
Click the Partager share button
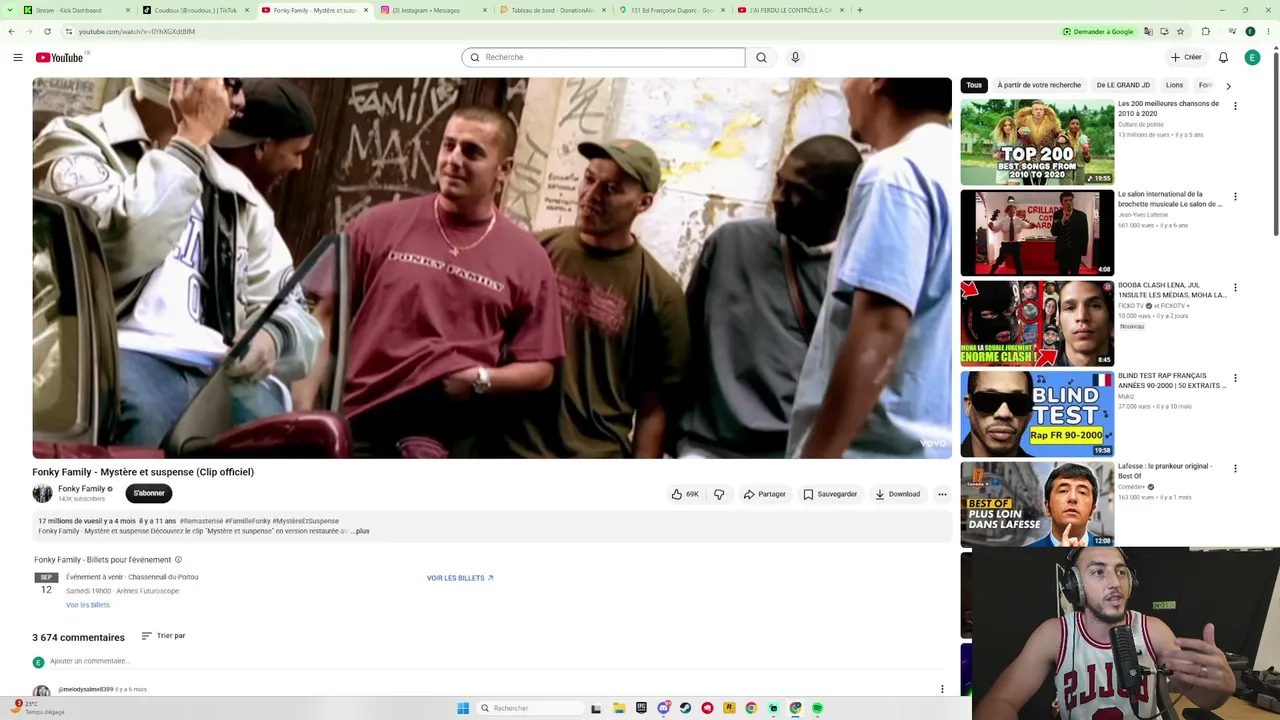[764, 494]
